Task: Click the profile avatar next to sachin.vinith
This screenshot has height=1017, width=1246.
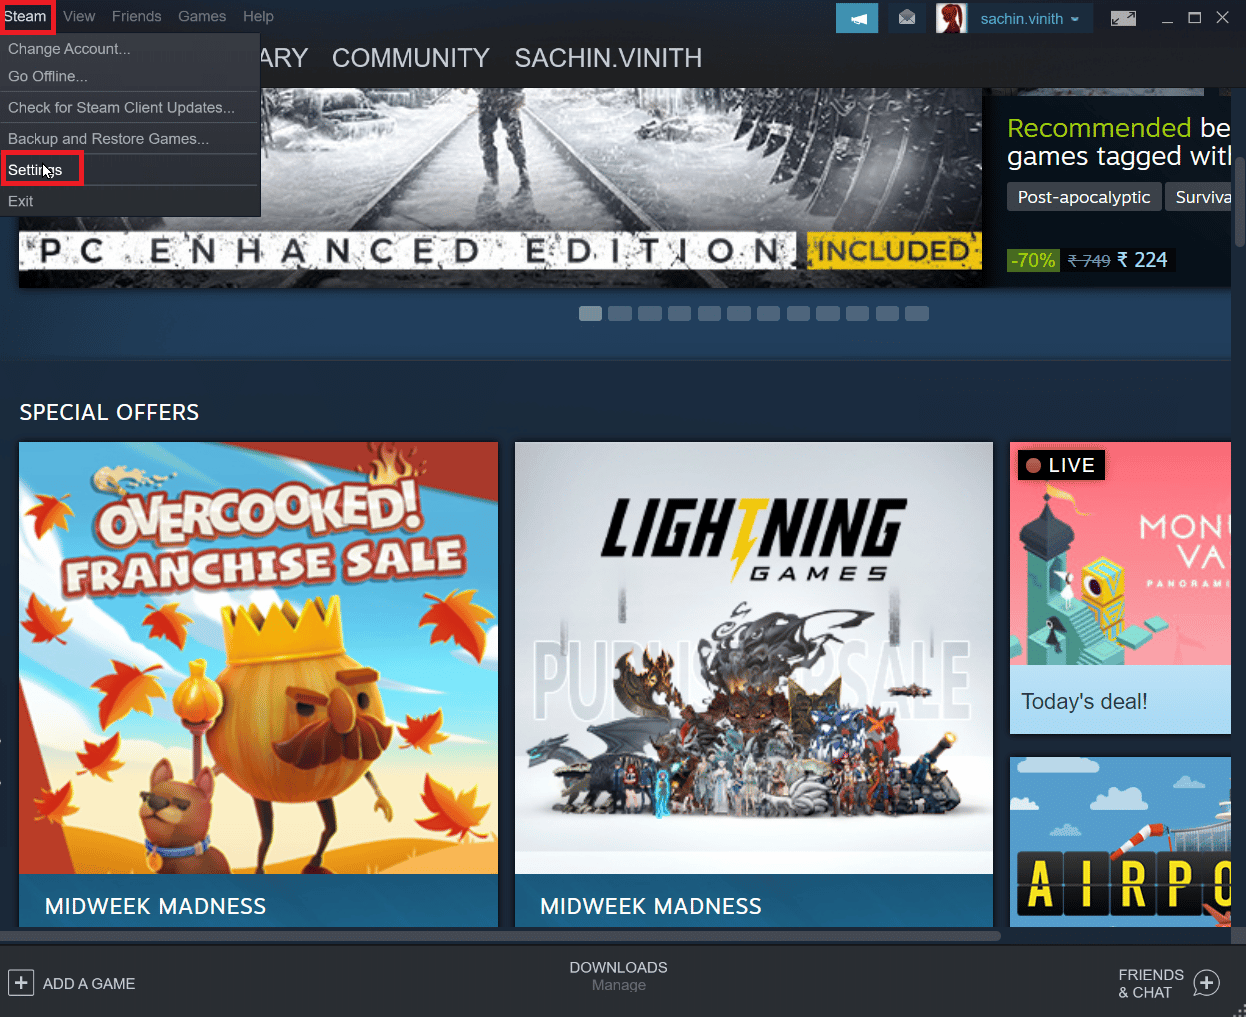Action: click(x=951, y=18)
